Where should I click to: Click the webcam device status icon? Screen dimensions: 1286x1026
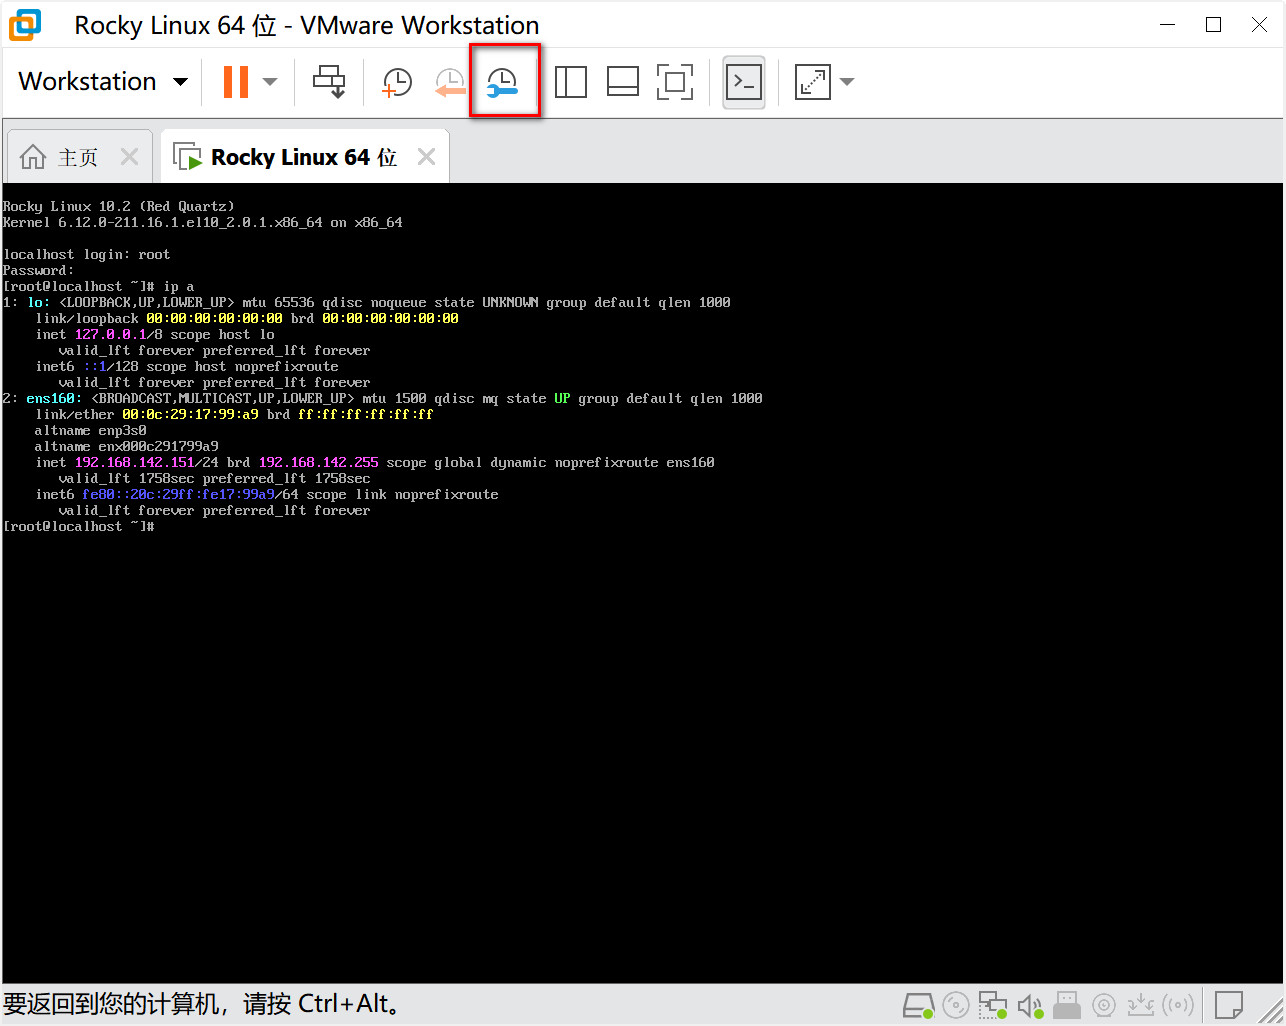(x=1104, y=1005)
